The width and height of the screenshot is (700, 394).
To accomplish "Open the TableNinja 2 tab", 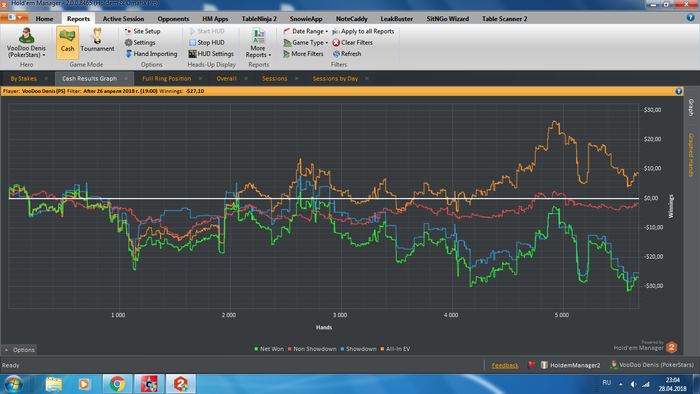I will click(259, 19).
